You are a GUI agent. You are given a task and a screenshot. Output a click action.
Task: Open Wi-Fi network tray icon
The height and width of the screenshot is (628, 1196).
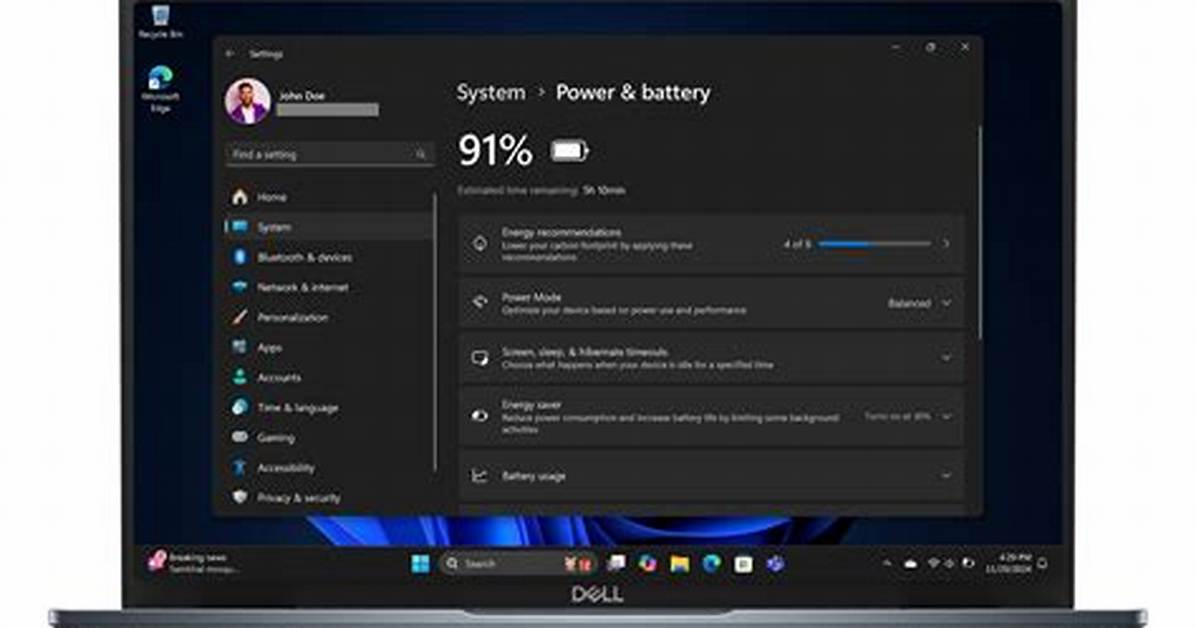933,564
